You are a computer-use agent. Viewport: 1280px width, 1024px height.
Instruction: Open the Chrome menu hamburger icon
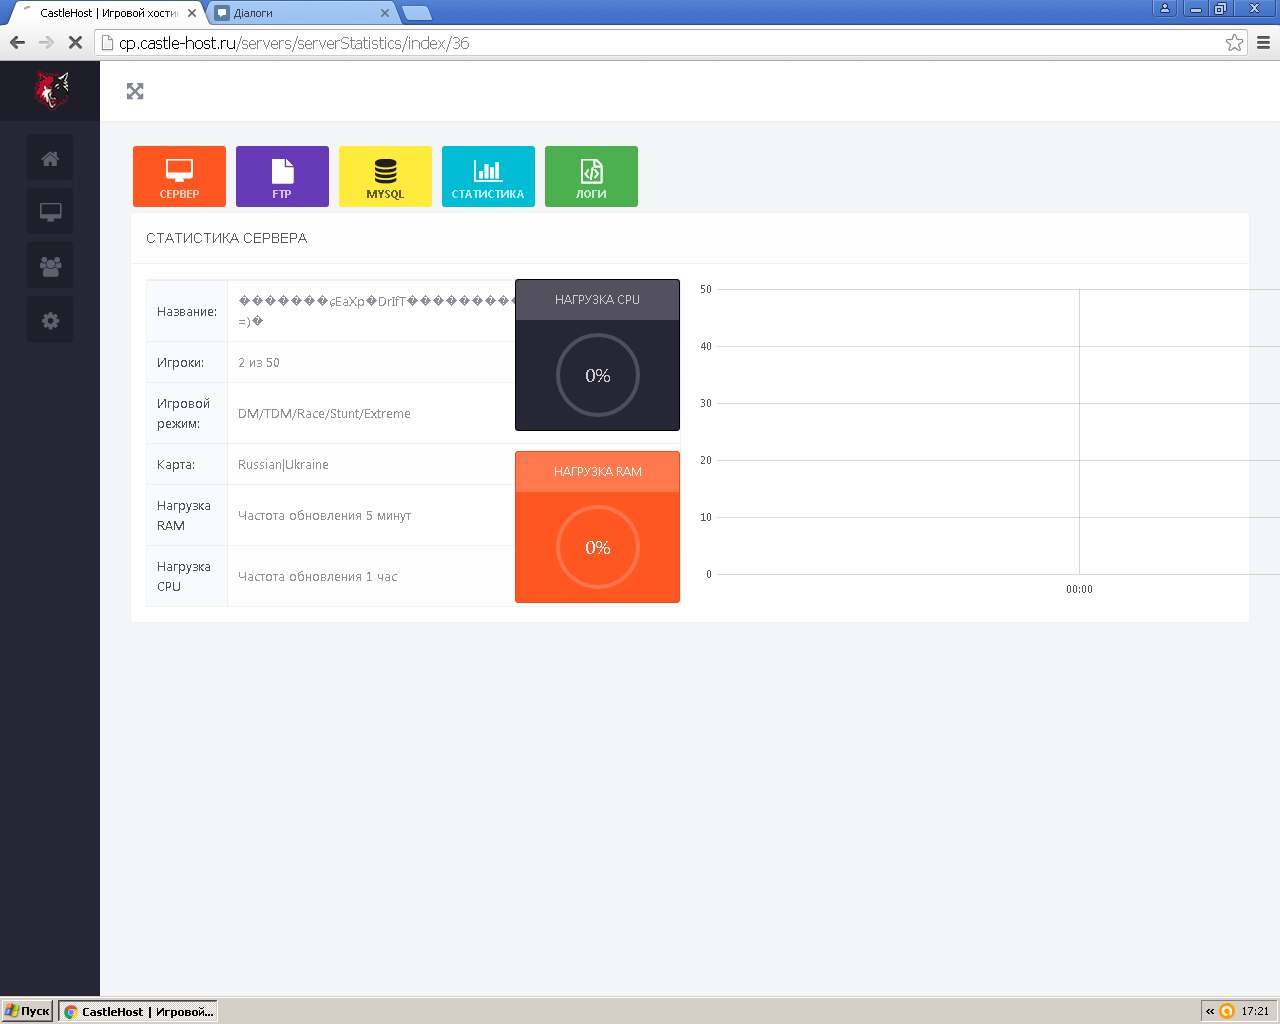[1263, 43]
